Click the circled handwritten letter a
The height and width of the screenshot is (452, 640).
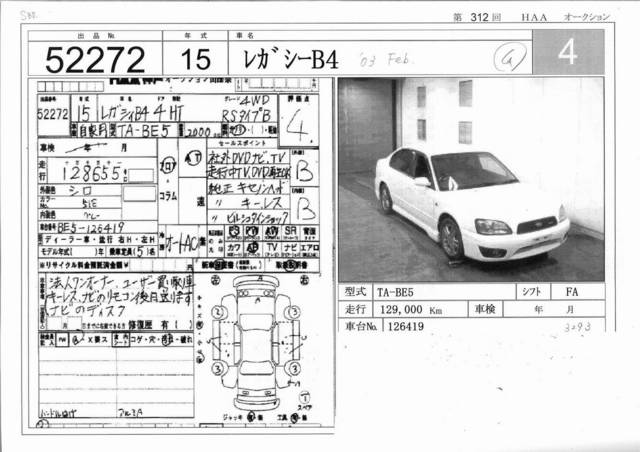tap(509, 58)
